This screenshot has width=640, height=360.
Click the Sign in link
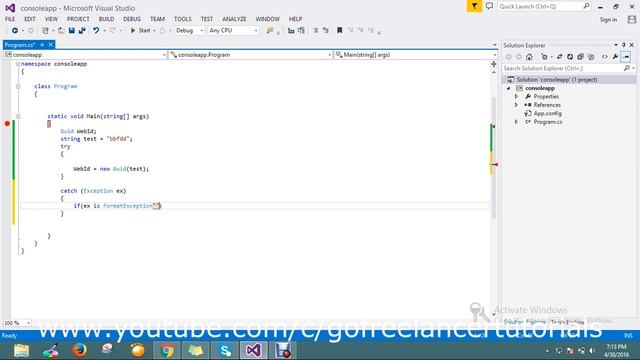tap(608, 20)
